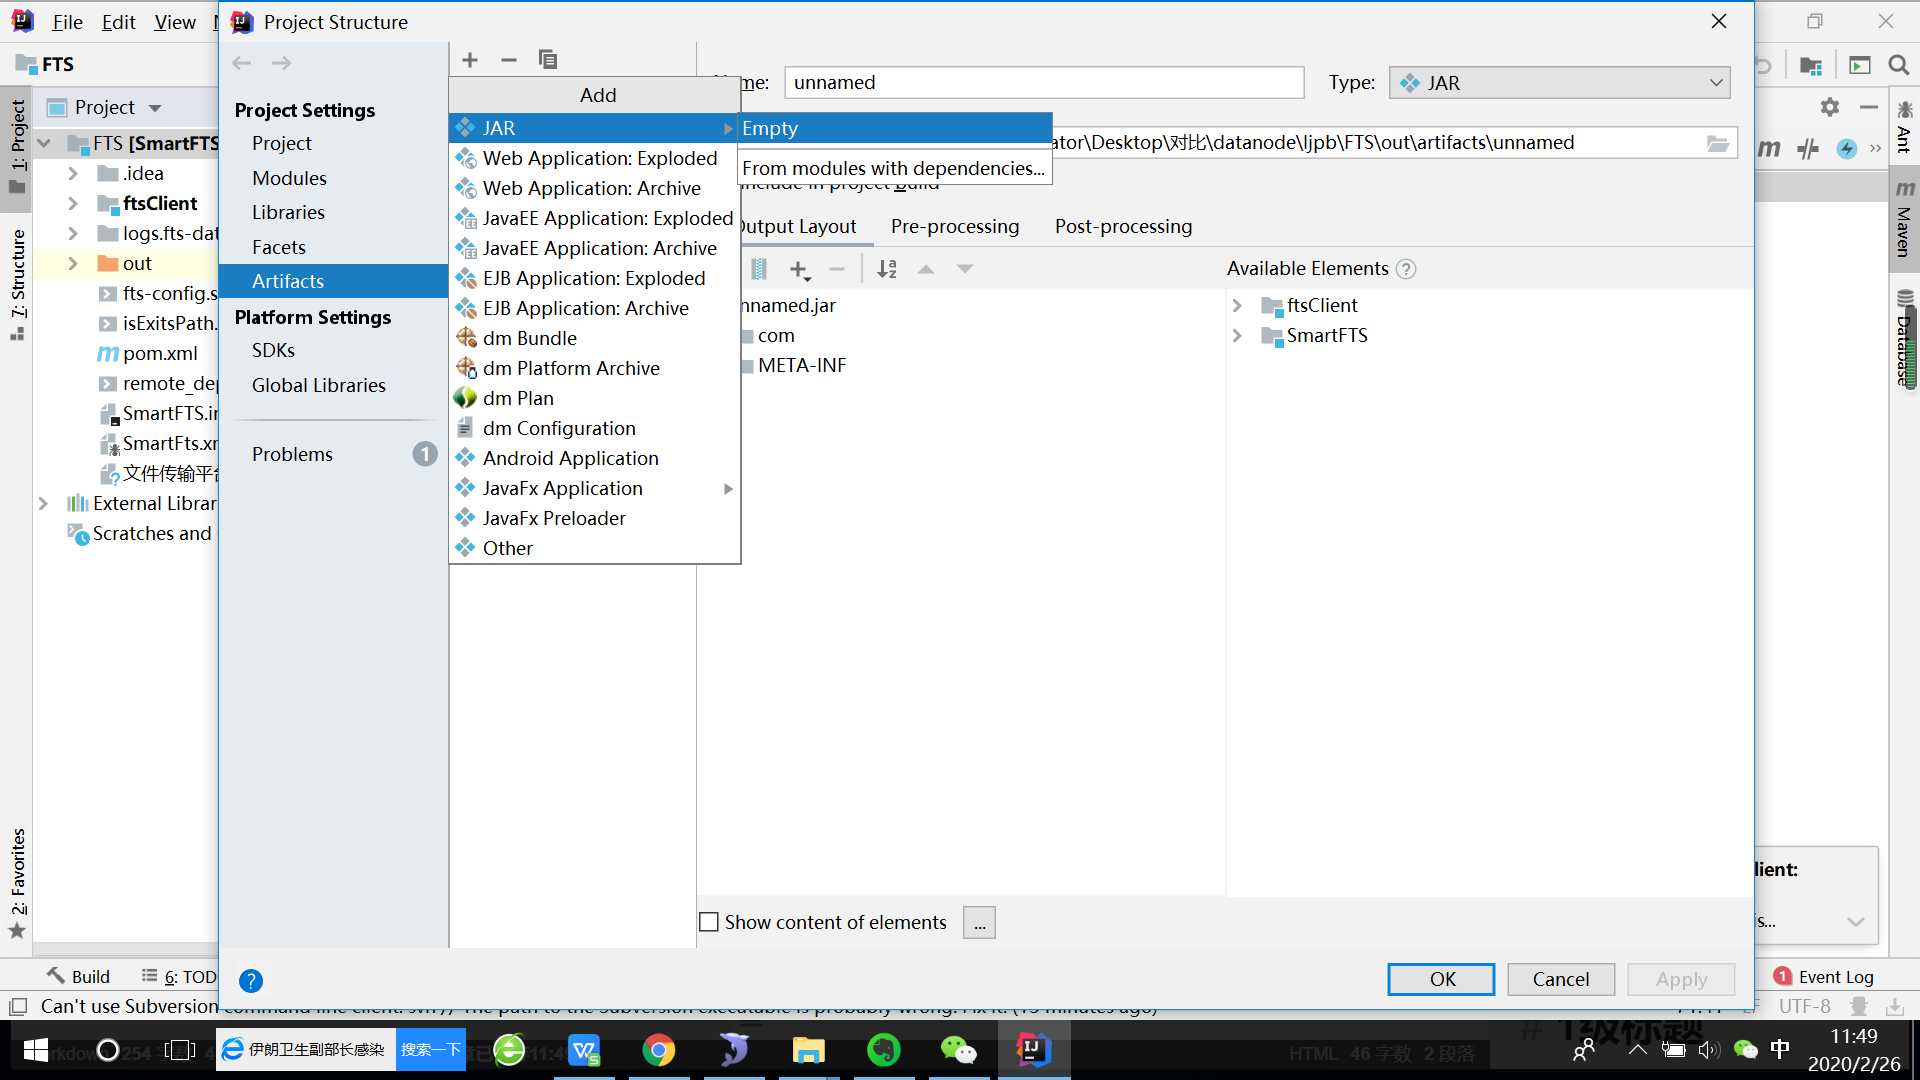The image size is (1920, 1080).
Task: Click the artifact Name input field
Action: (x=1044, y=83)
